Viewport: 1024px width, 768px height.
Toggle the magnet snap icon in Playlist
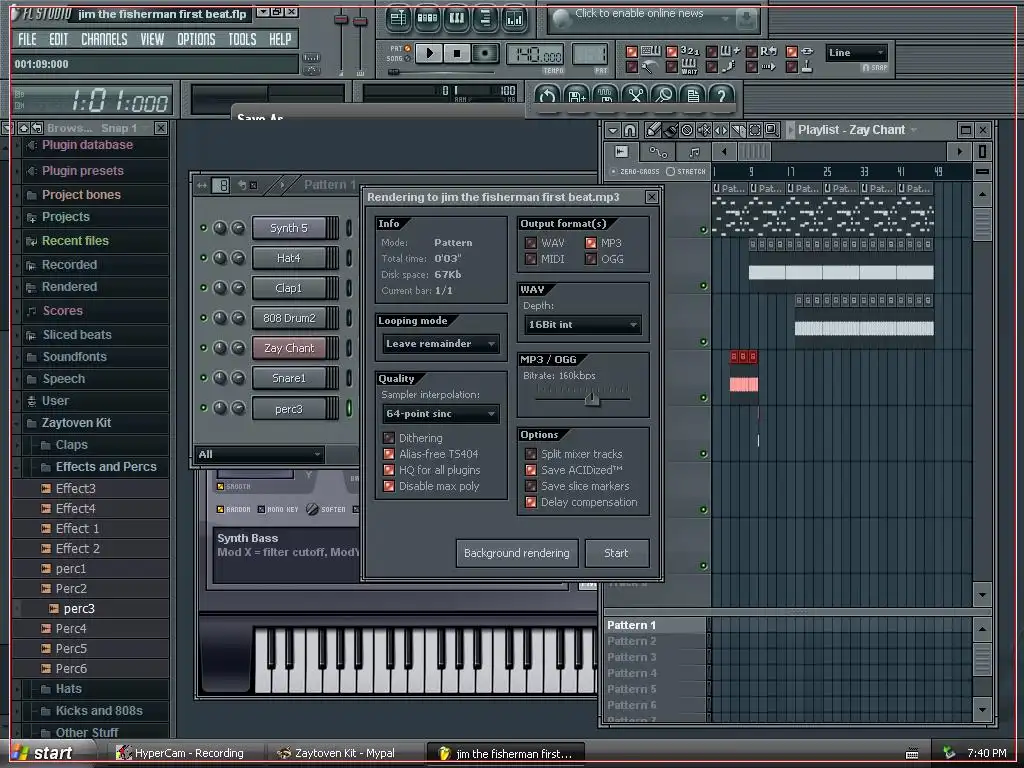click(630, 130)
